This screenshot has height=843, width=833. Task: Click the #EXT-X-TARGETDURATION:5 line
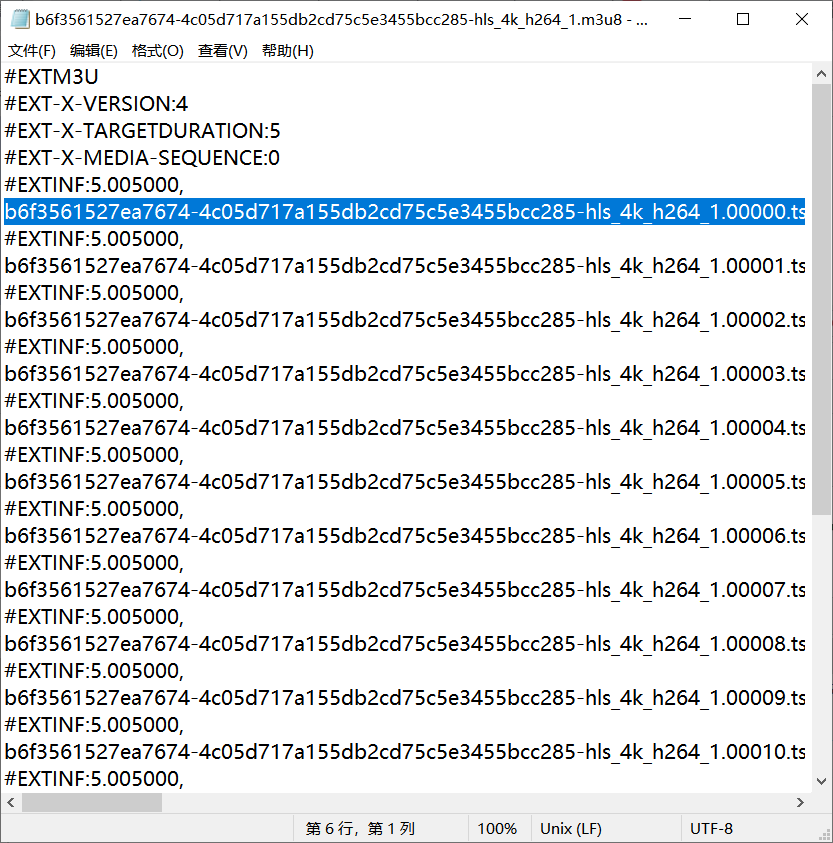coord(143,131)
